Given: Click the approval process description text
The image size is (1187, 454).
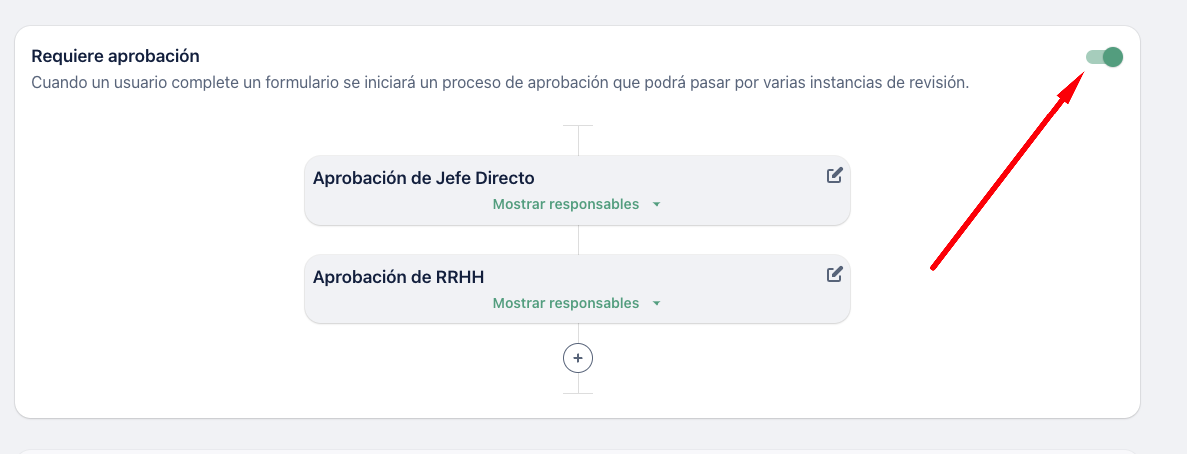Looking at the screenshot, I should point(500,82).
